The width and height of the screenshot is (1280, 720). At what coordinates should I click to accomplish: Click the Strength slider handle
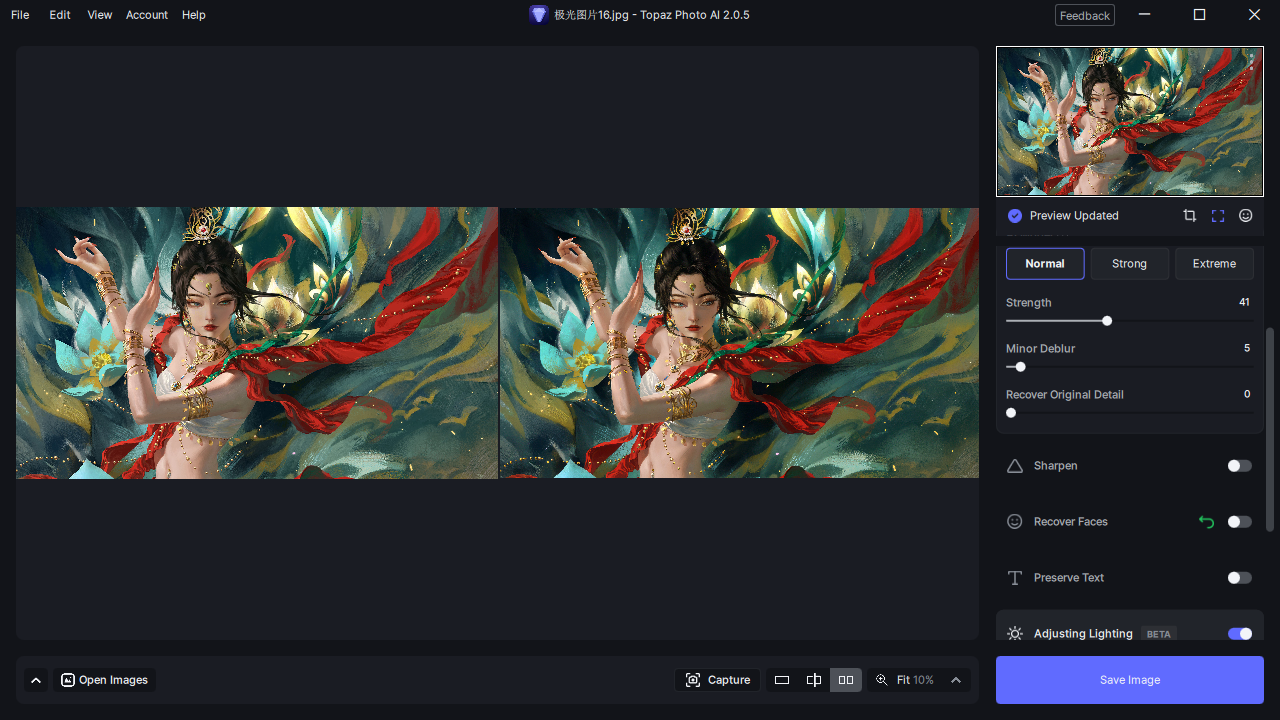(x=1107, y=321)
